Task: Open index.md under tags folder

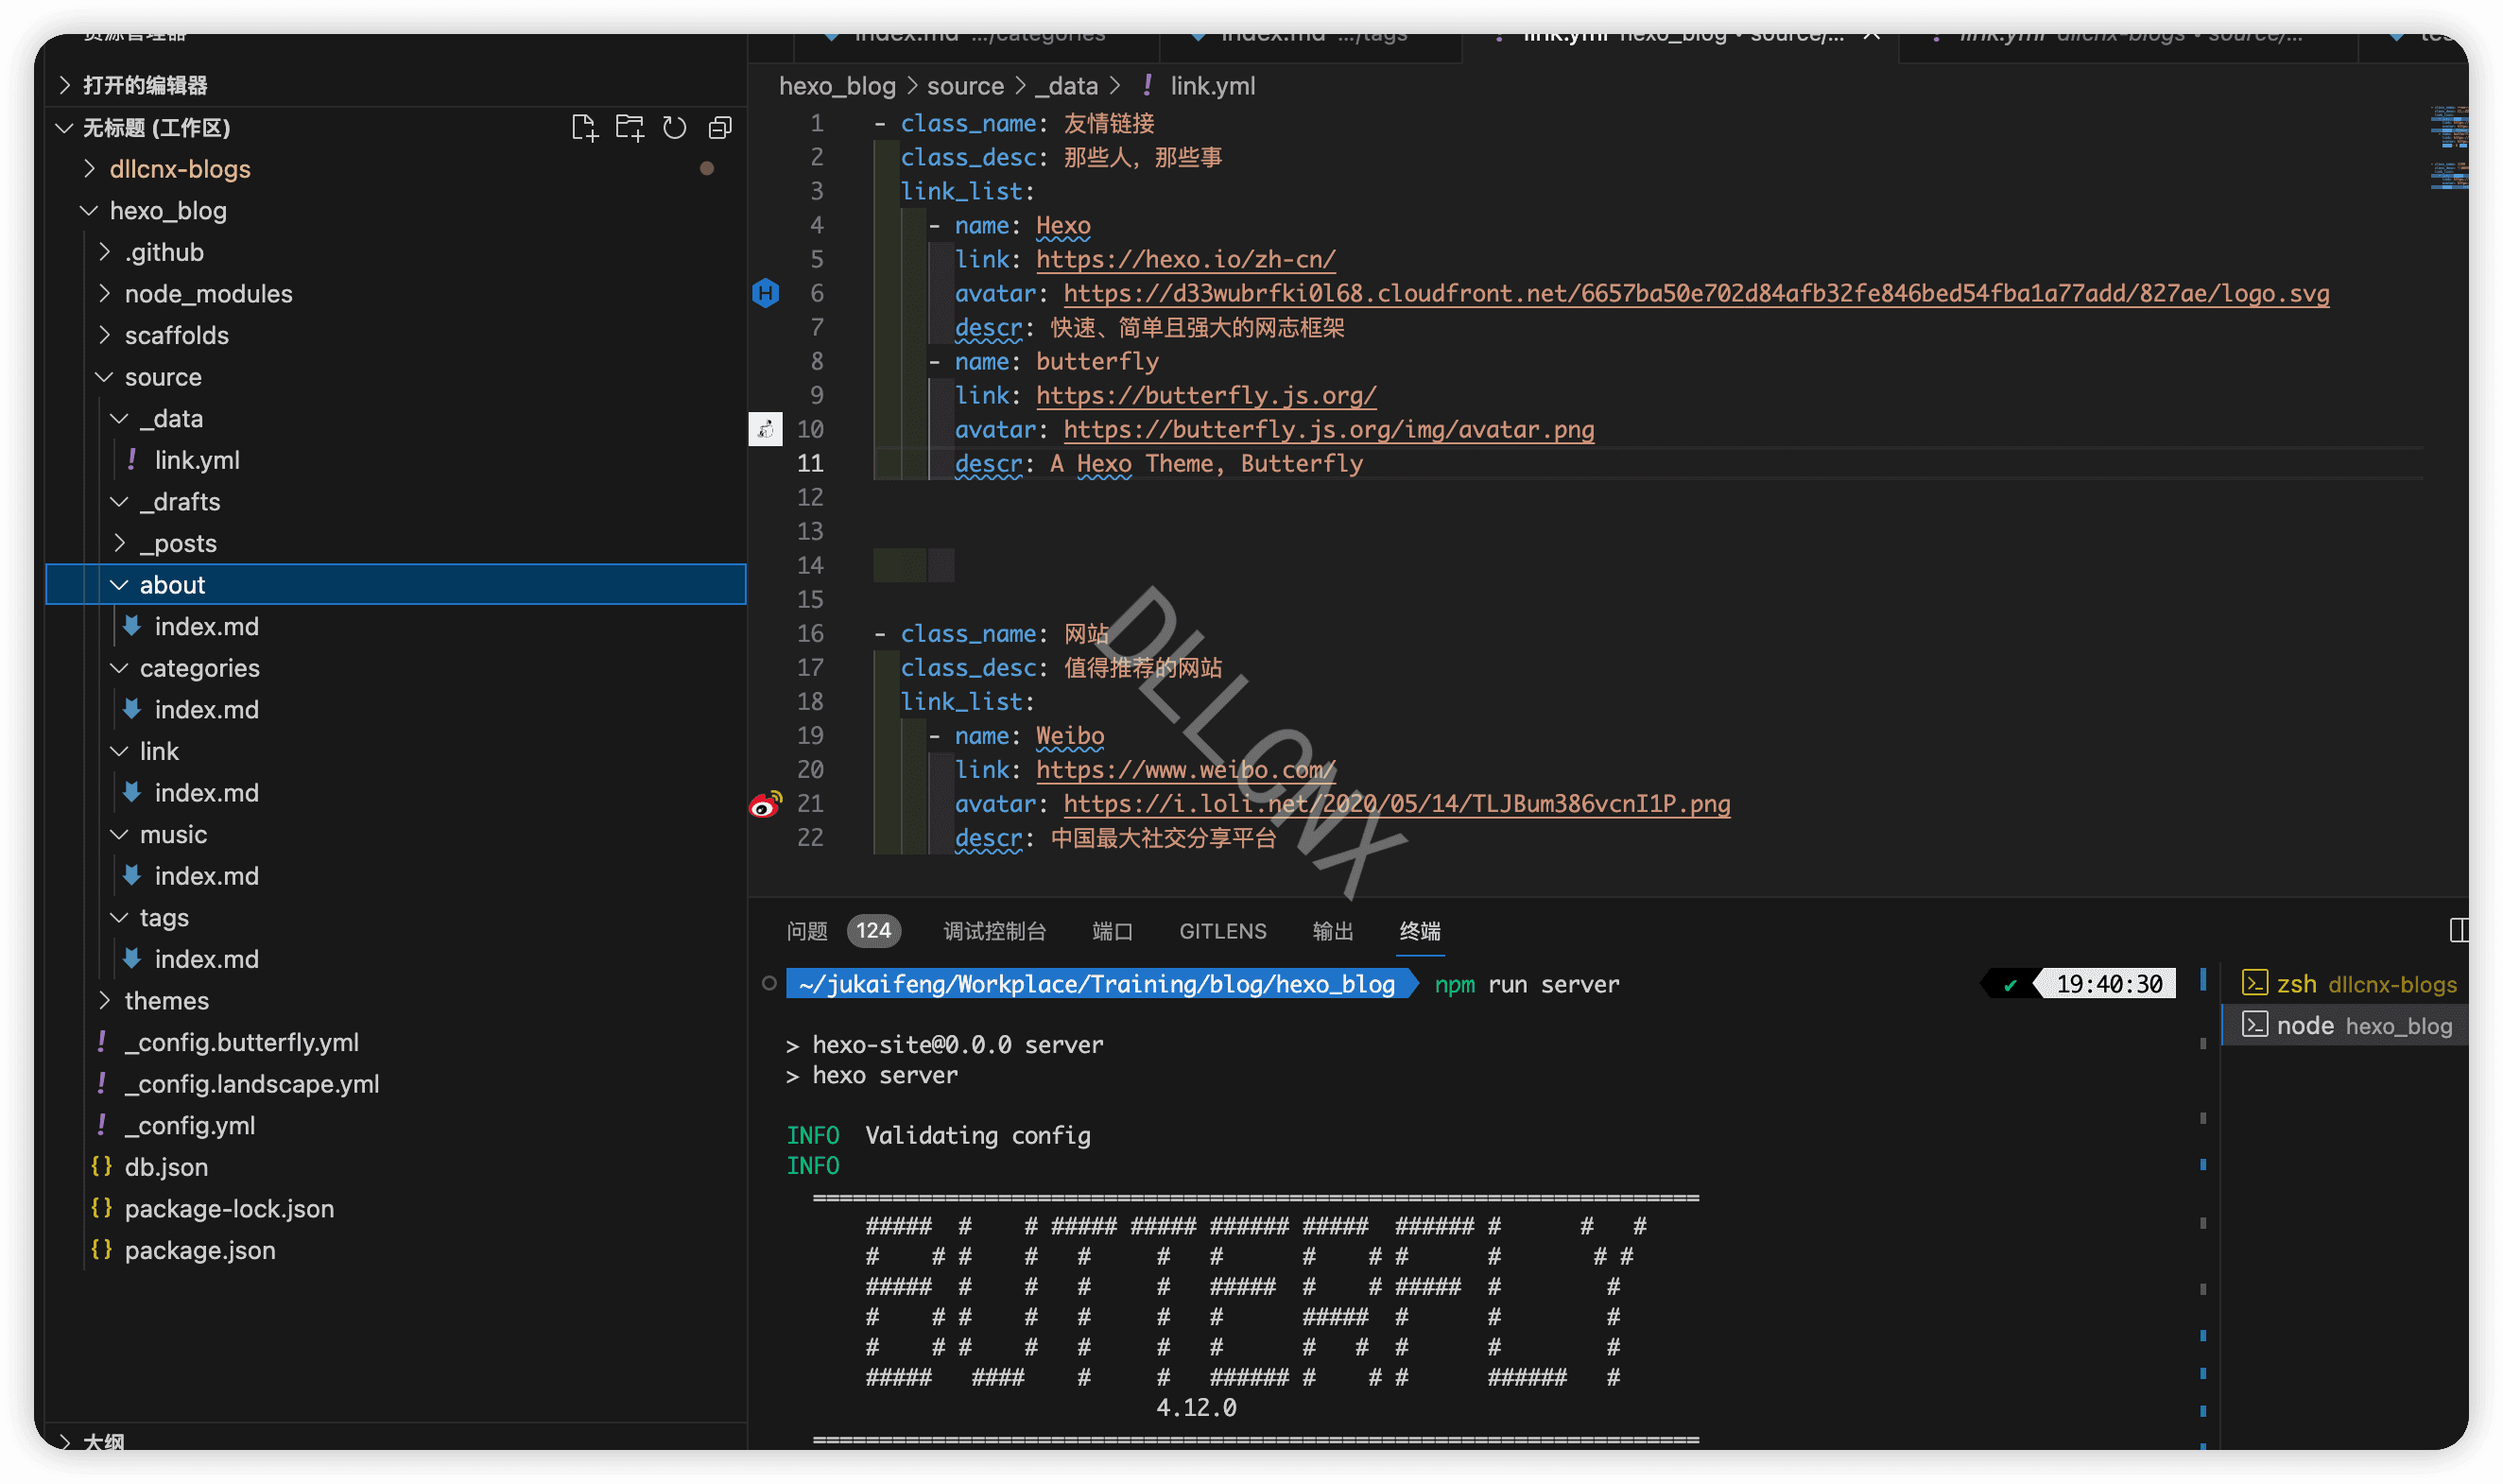Action: tap(206, 959)
